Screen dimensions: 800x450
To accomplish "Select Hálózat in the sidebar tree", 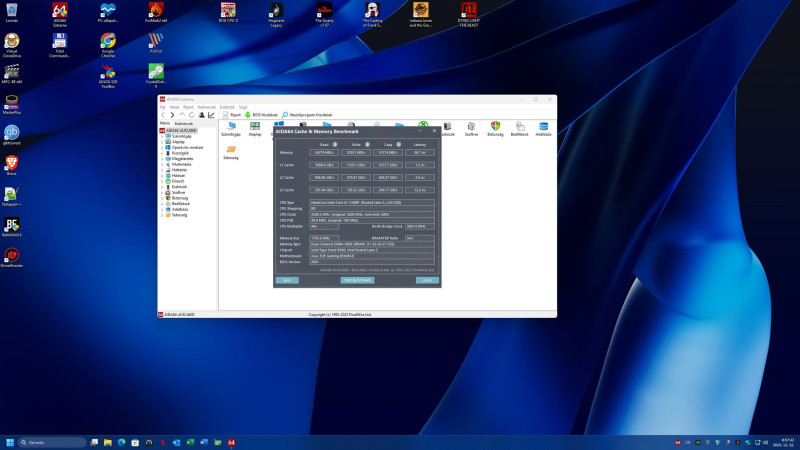I will [180, 175].
